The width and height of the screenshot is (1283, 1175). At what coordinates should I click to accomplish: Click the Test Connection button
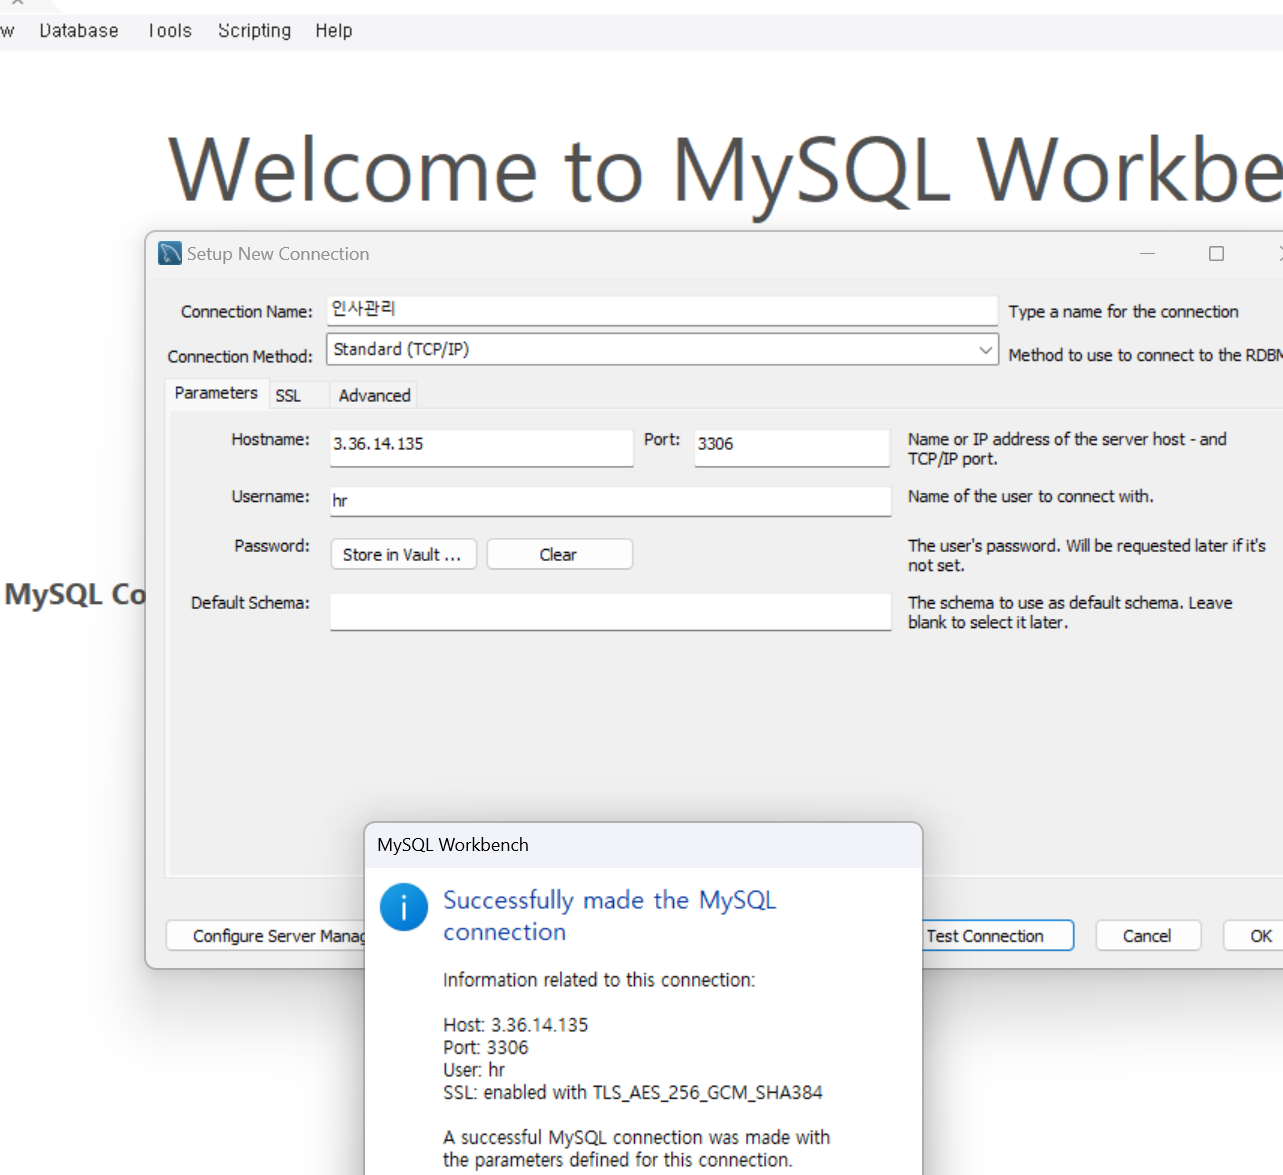tap(997, 935)
